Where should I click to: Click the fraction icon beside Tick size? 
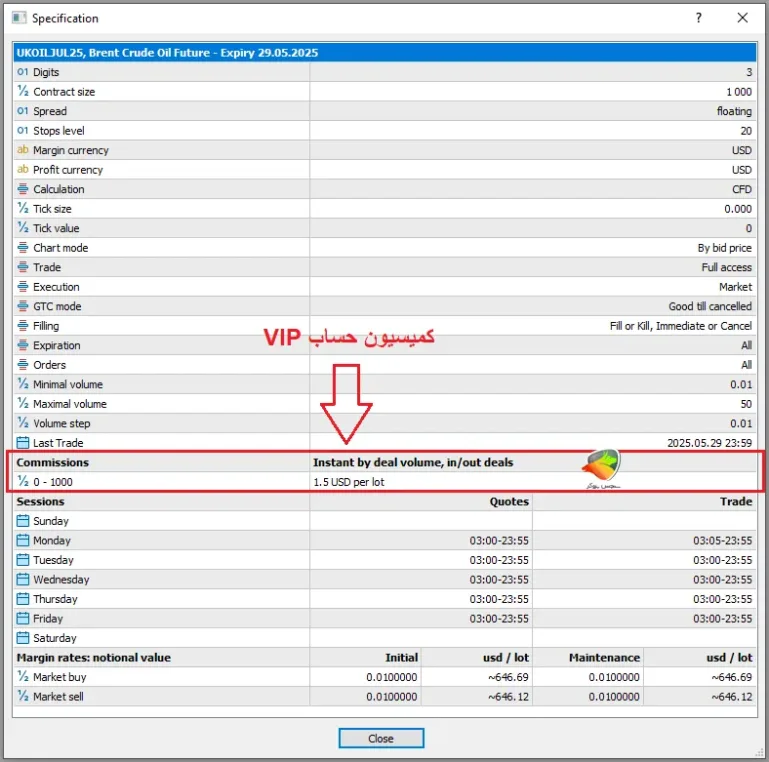pos(23,208)
